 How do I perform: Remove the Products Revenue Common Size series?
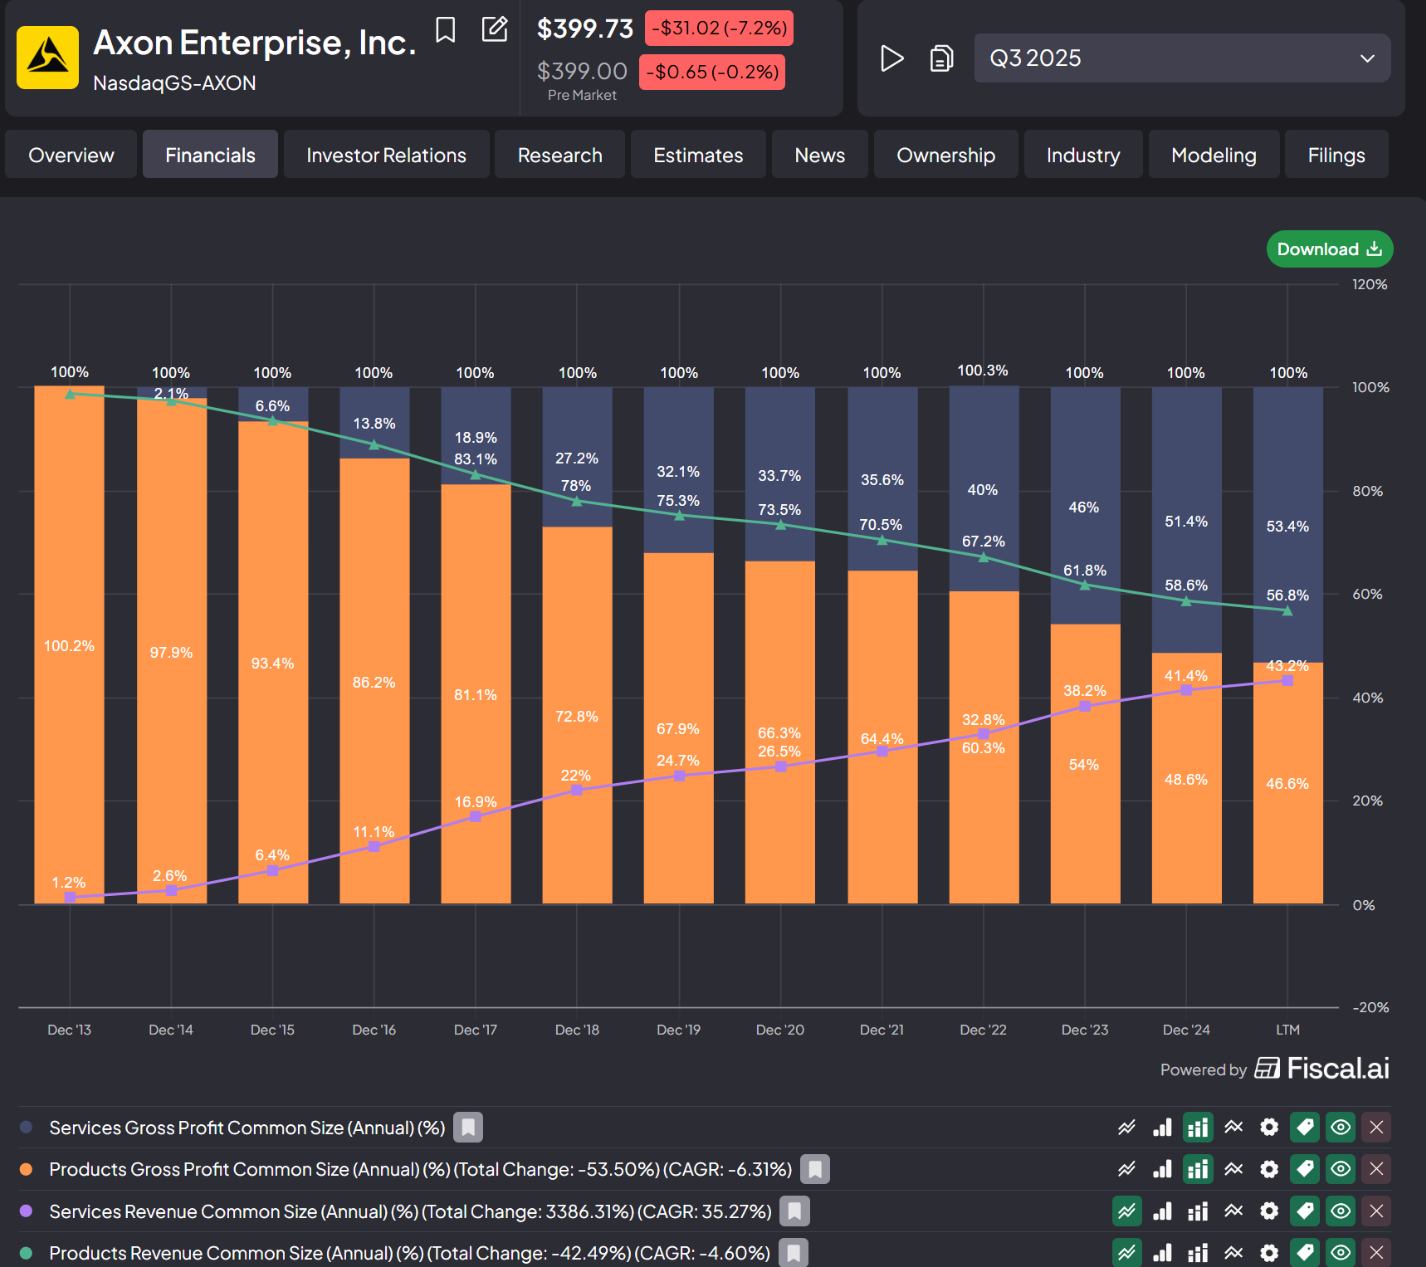point(1376,1253)
